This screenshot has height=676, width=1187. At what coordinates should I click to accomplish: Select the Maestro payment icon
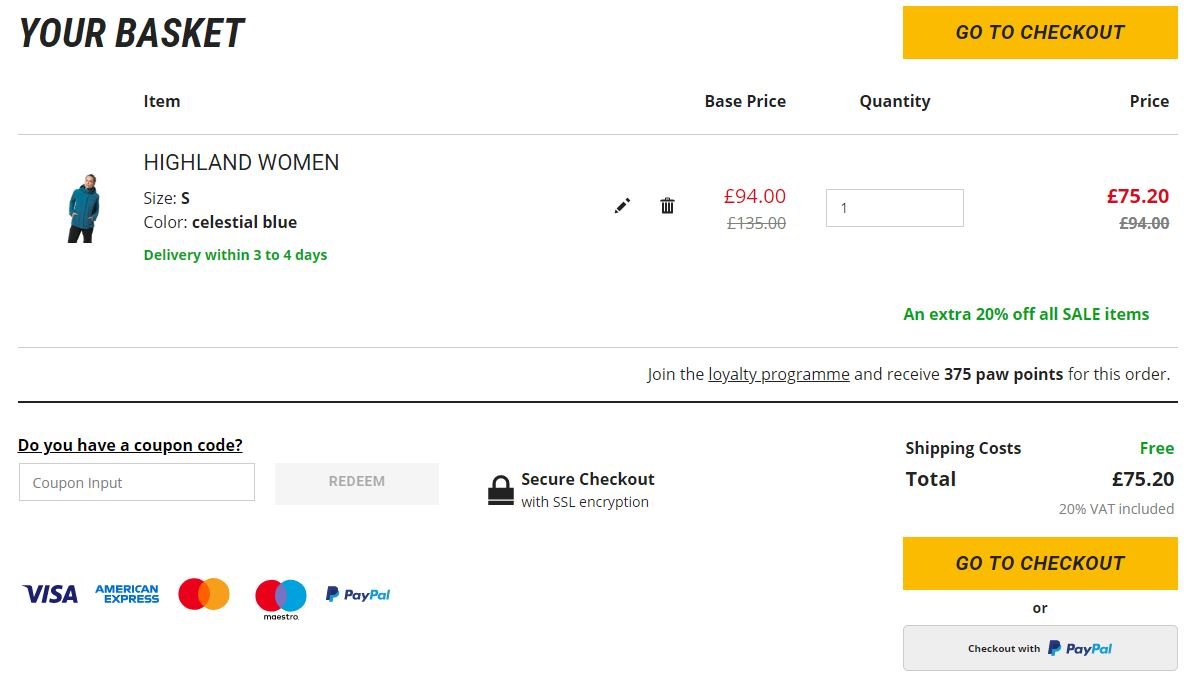280,597
